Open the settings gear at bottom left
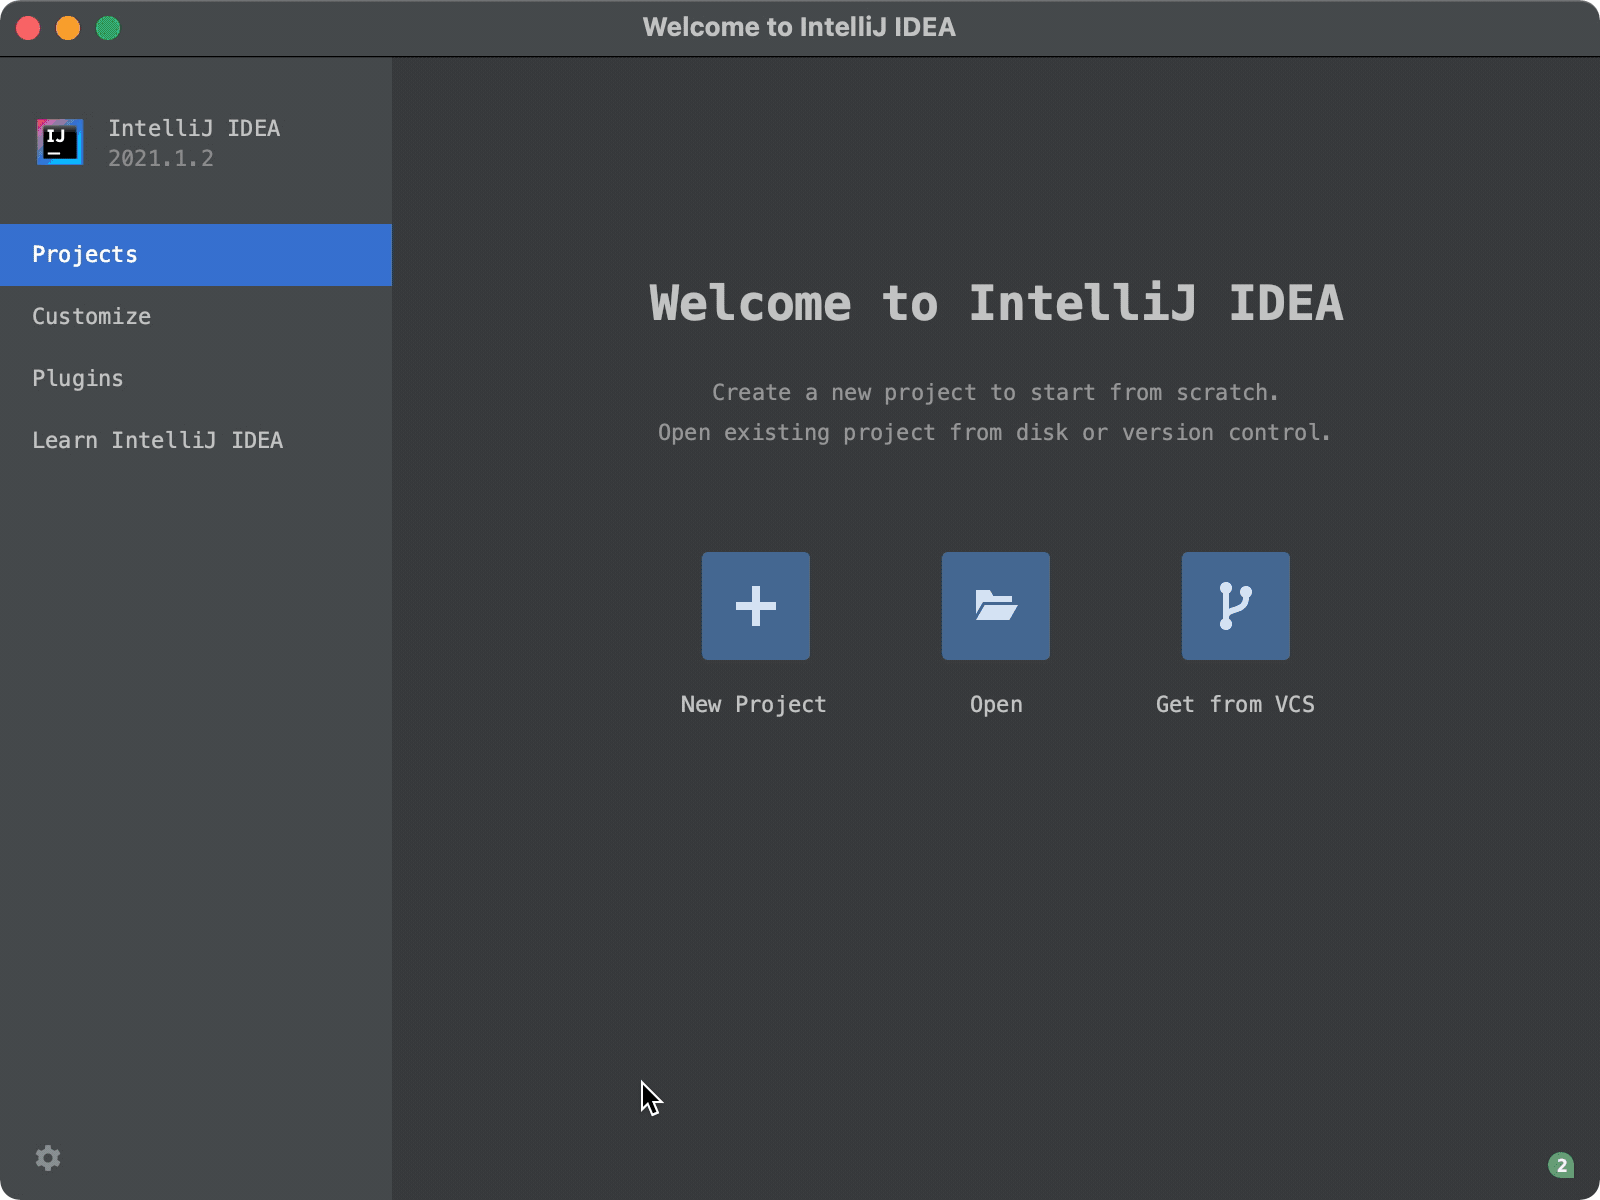Screen dimensions: 1600x1200 pyautogui.click(x=48, y=1158)
